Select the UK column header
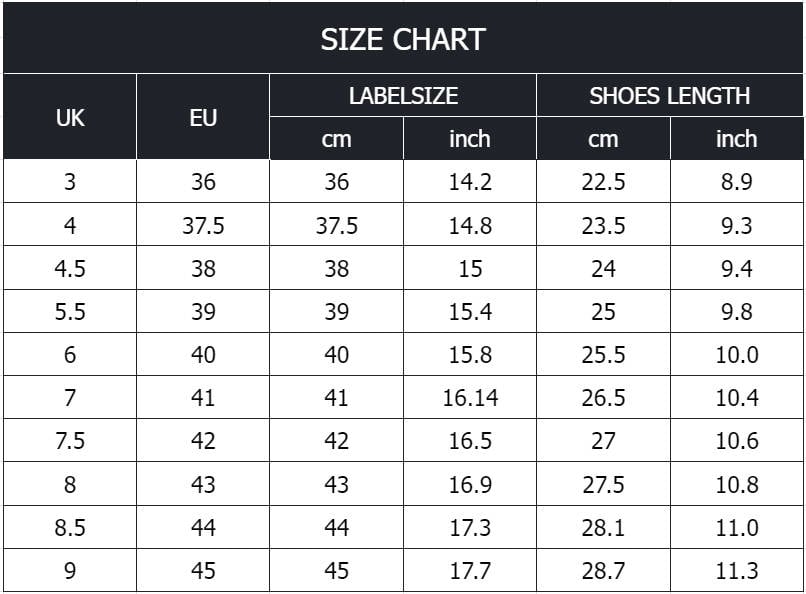This screenshot has height=594, width=806. coord(70,117)
